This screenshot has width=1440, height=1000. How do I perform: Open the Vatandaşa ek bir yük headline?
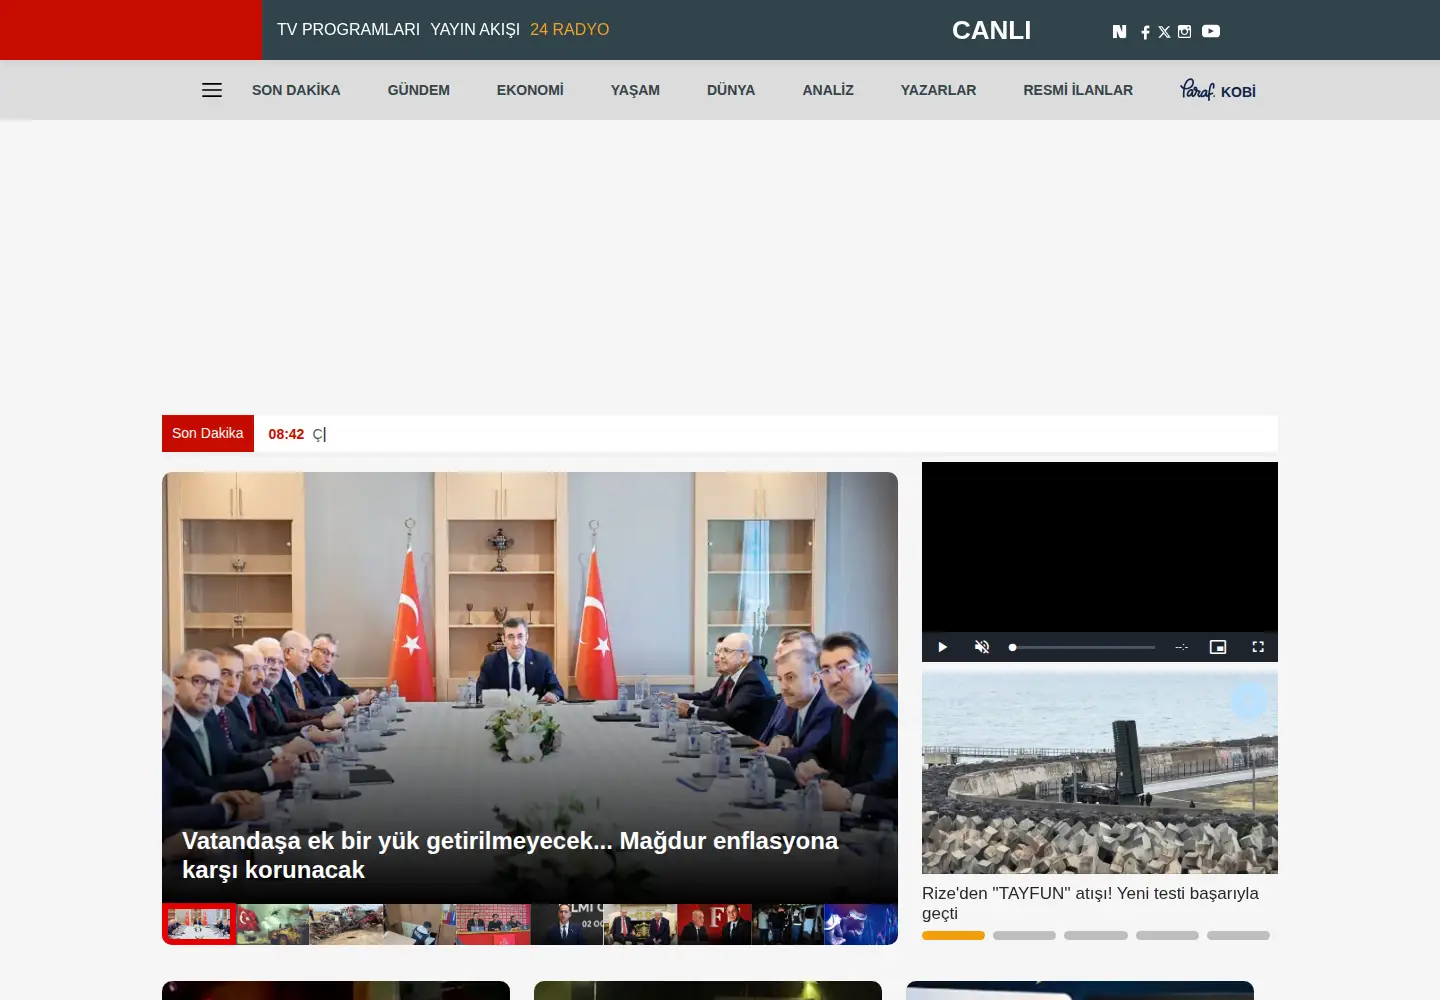tap(510, 855)
